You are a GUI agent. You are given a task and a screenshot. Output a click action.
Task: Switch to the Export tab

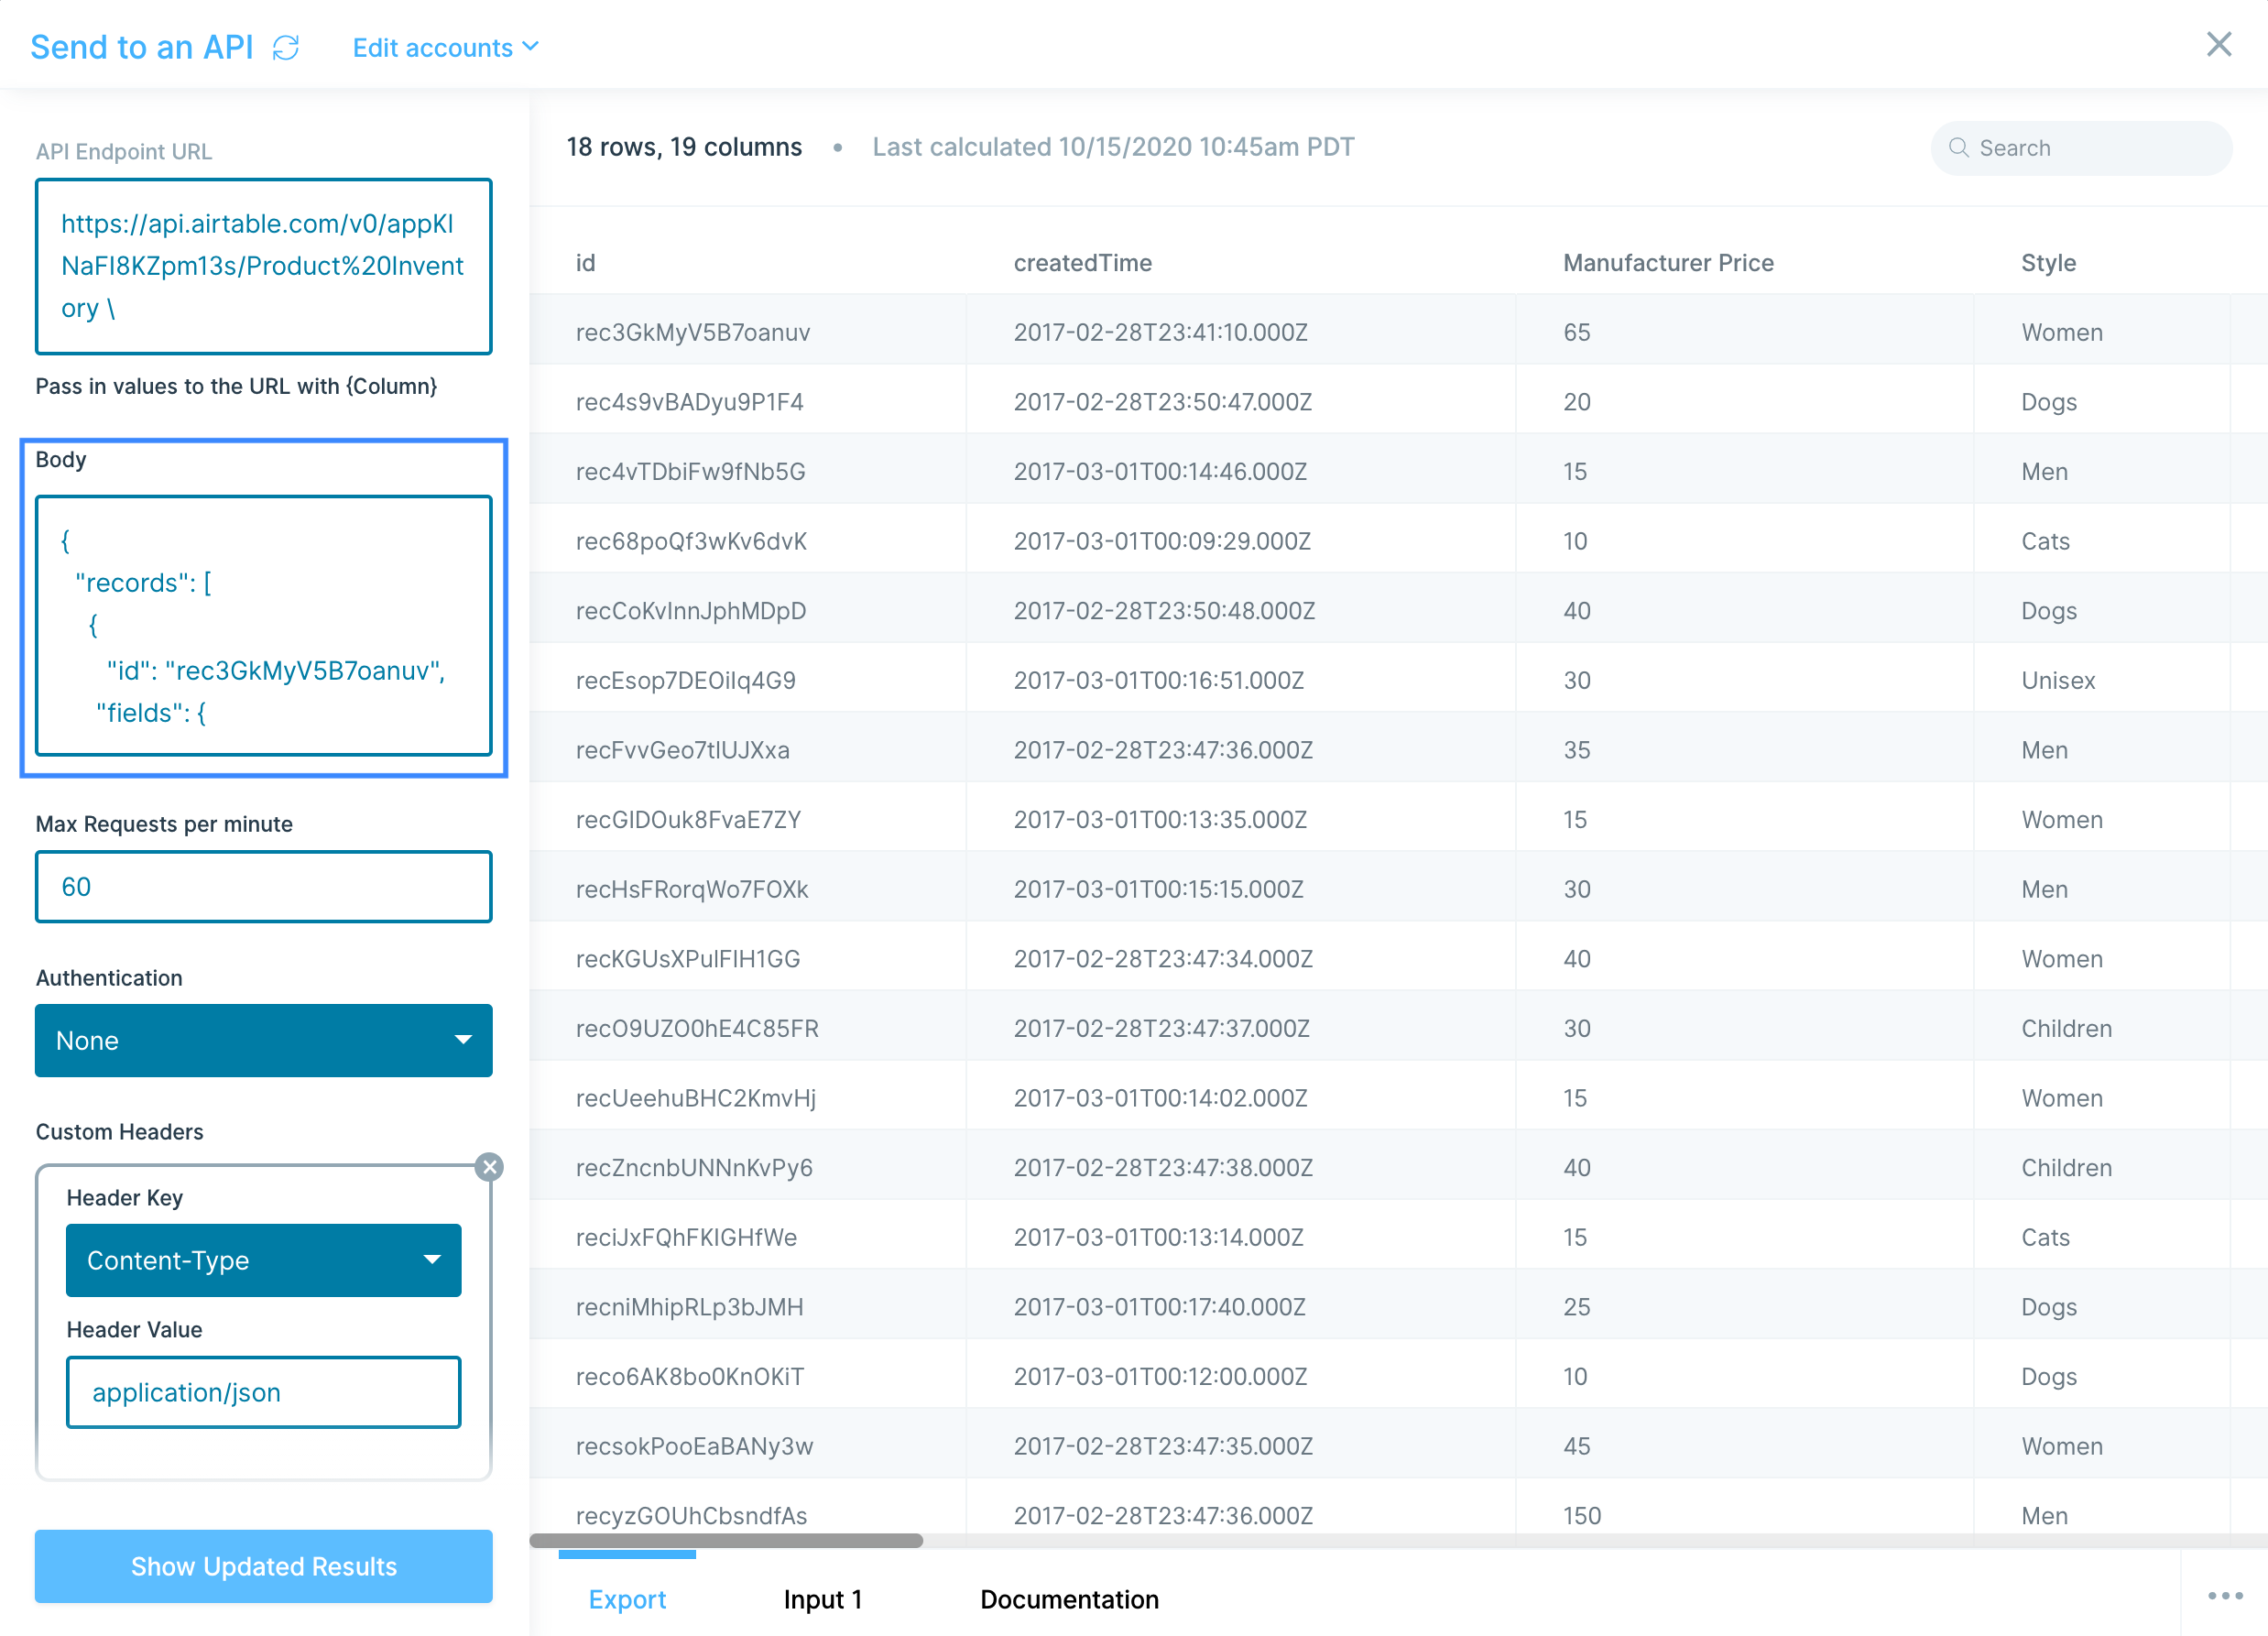point(627,1598)
